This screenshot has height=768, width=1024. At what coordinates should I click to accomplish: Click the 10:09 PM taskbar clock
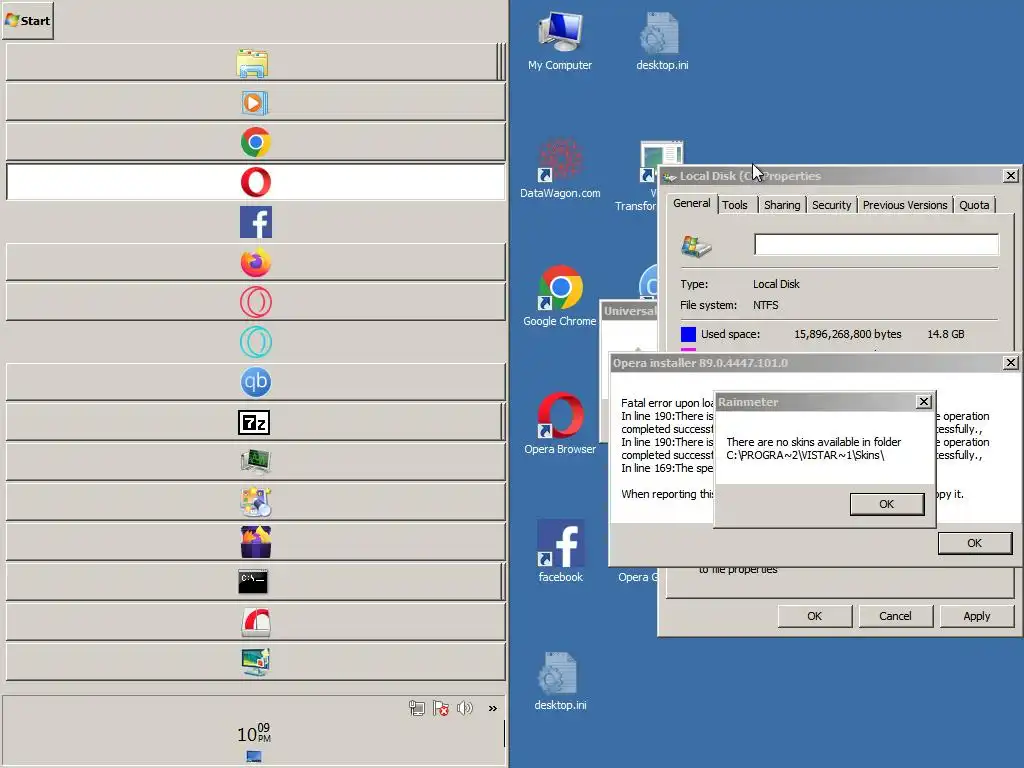point(253,733)
